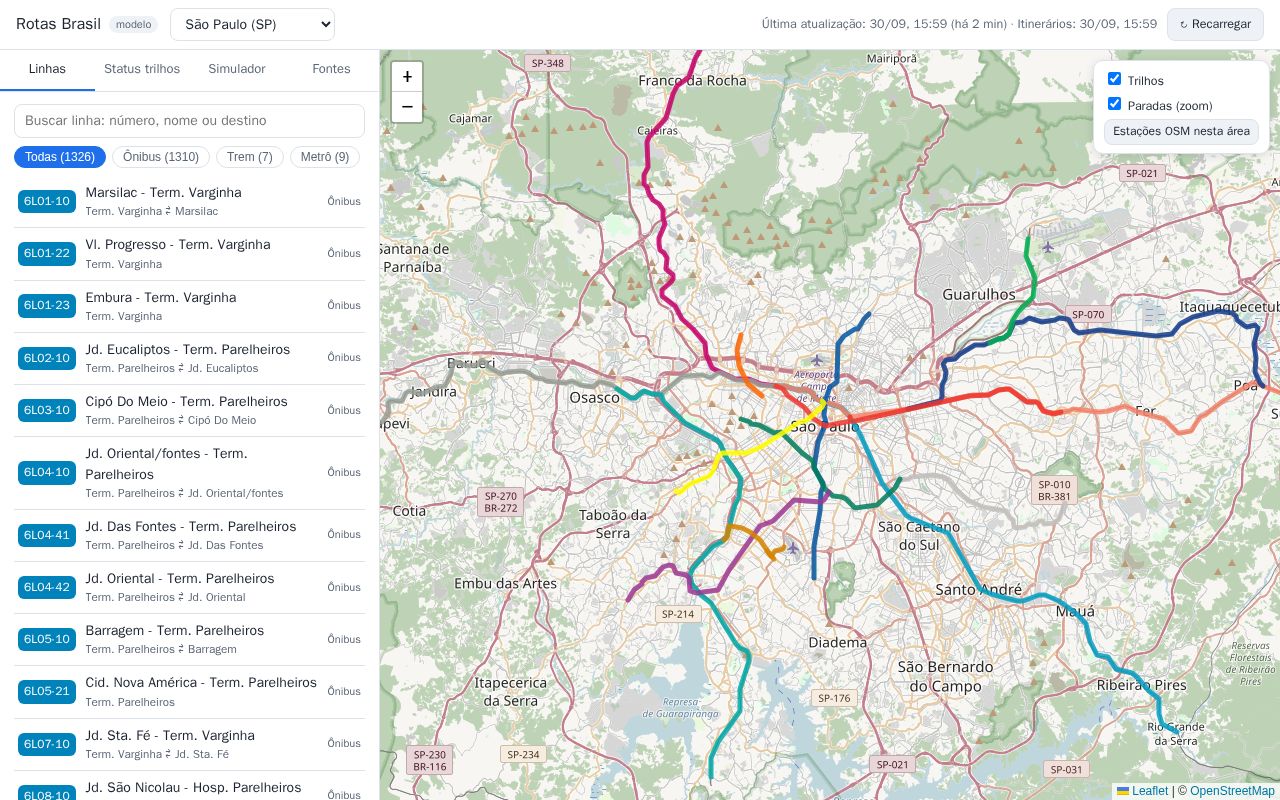Click the modelo badge next to Rotas Brasil
1280x800 pixels.
pyautogui.click(x=134, y=24)
